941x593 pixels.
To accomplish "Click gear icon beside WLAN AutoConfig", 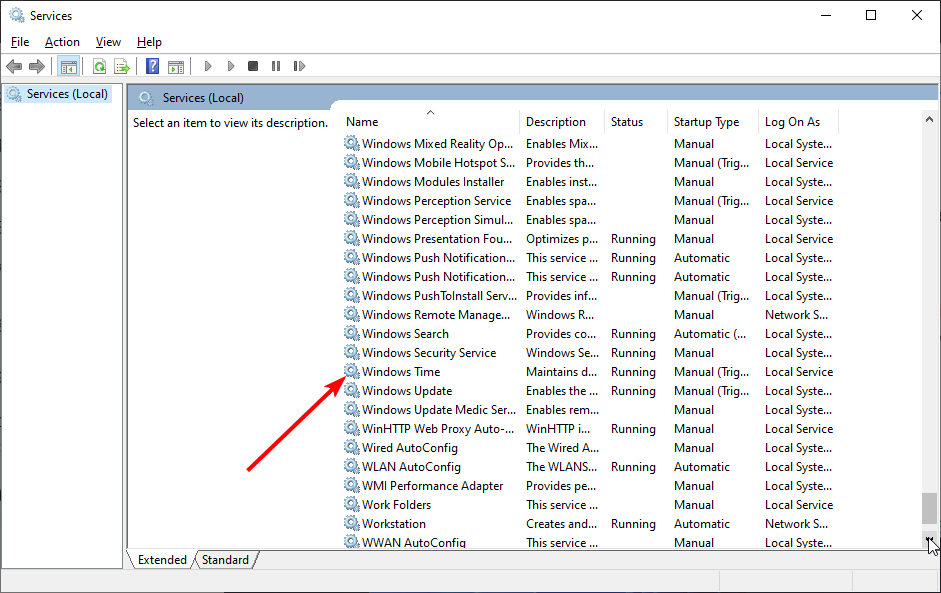I will pyautogui.click(x=352, y=466).
